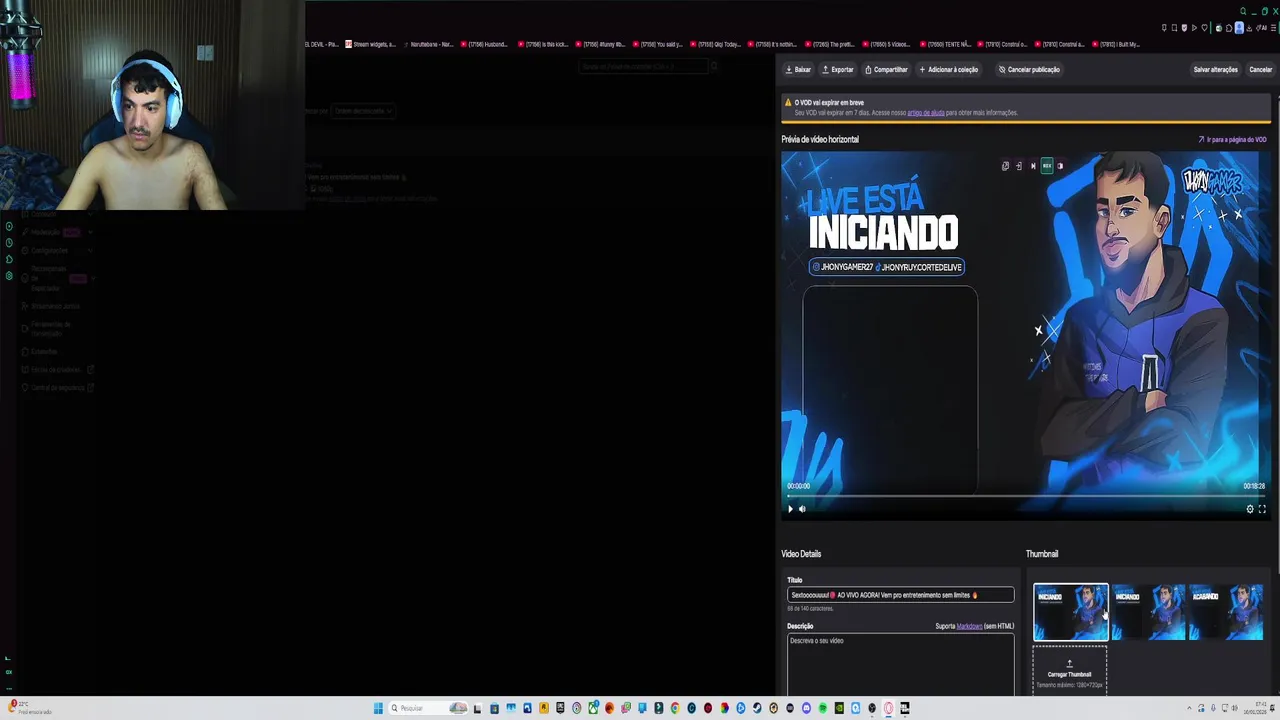Screen dimensions: 1280x720
Task: Switch to the I Built My browser tab
Action: point(1116,44)
